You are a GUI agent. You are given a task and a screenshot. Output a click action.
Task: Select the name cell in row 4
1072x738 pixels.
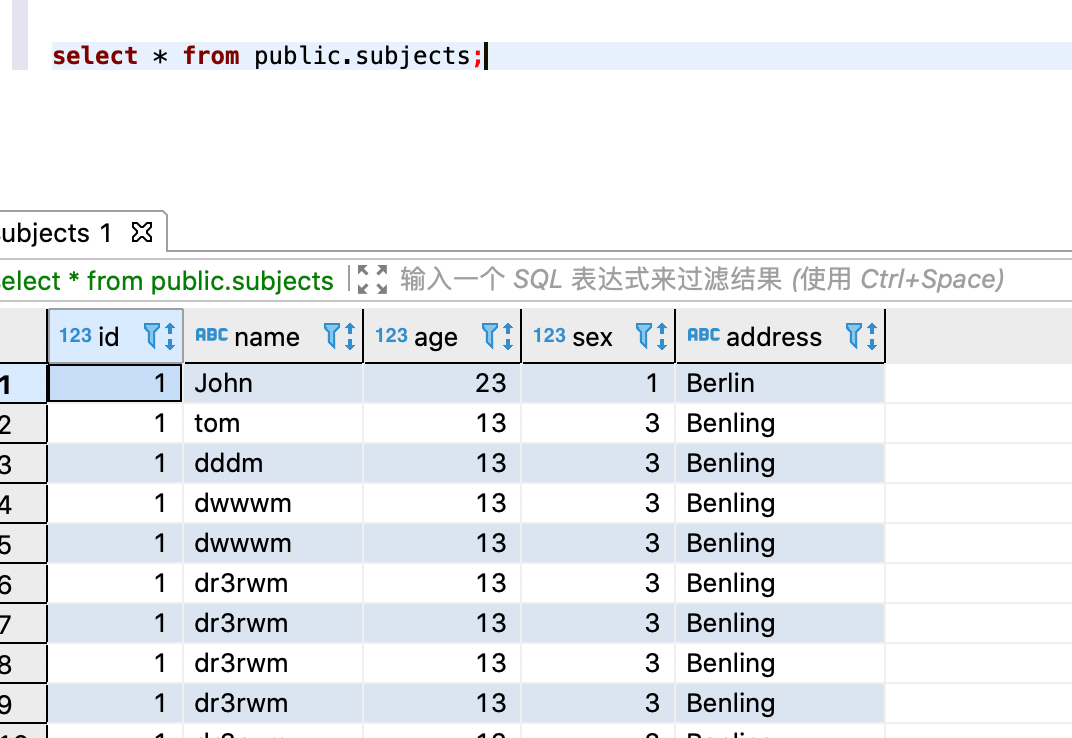tap(273, 503)
